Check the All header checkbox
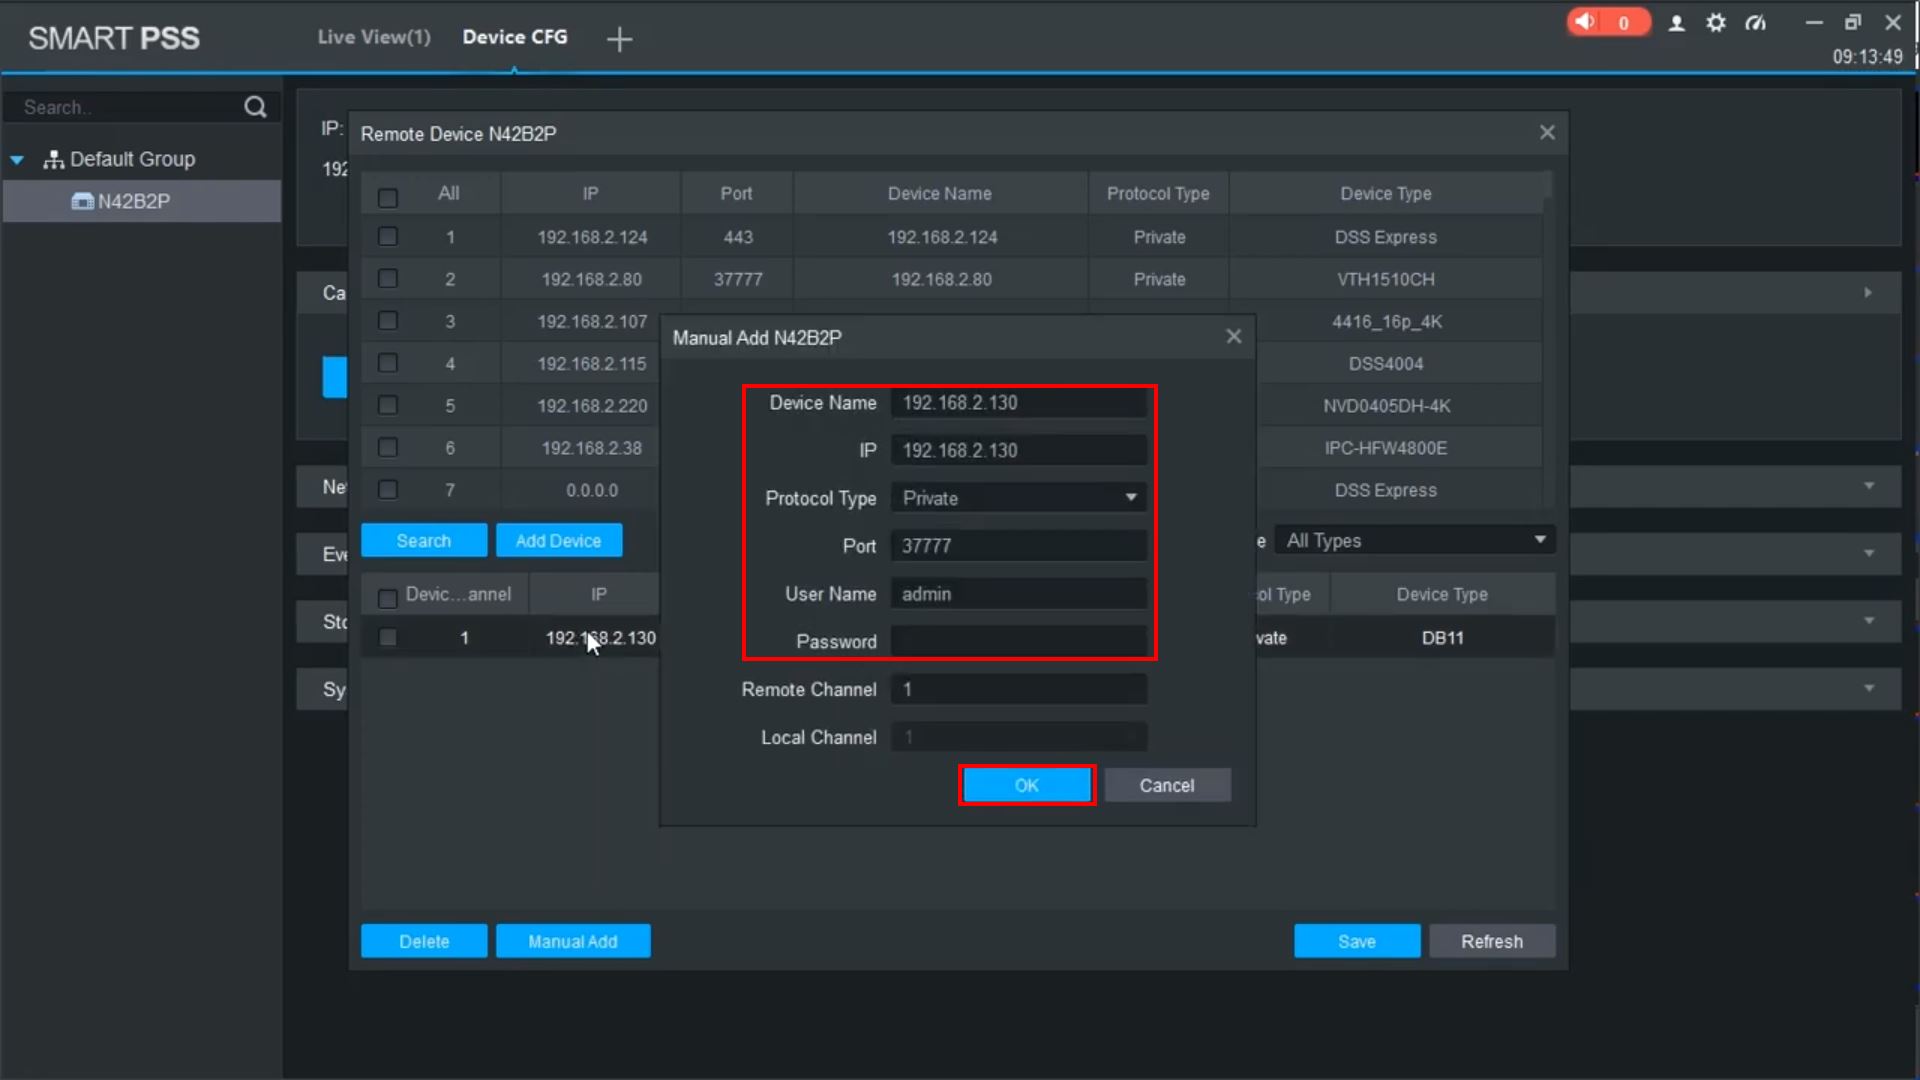1920x1080 pixels. coord(388,197)
